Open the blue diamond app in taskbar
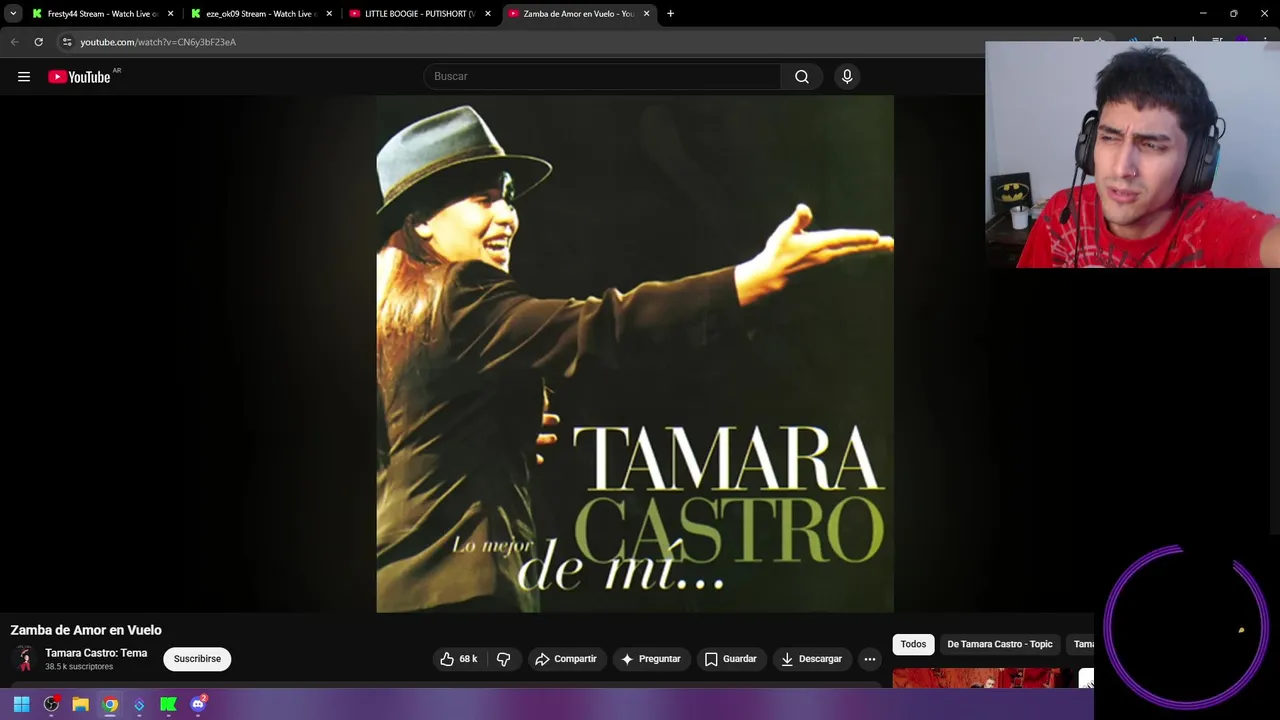 (x=139, y=705)
